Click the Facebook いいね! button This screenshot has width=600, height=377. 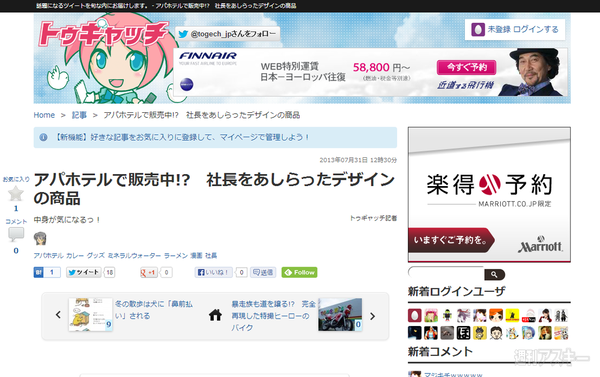[x=214, y=273]
